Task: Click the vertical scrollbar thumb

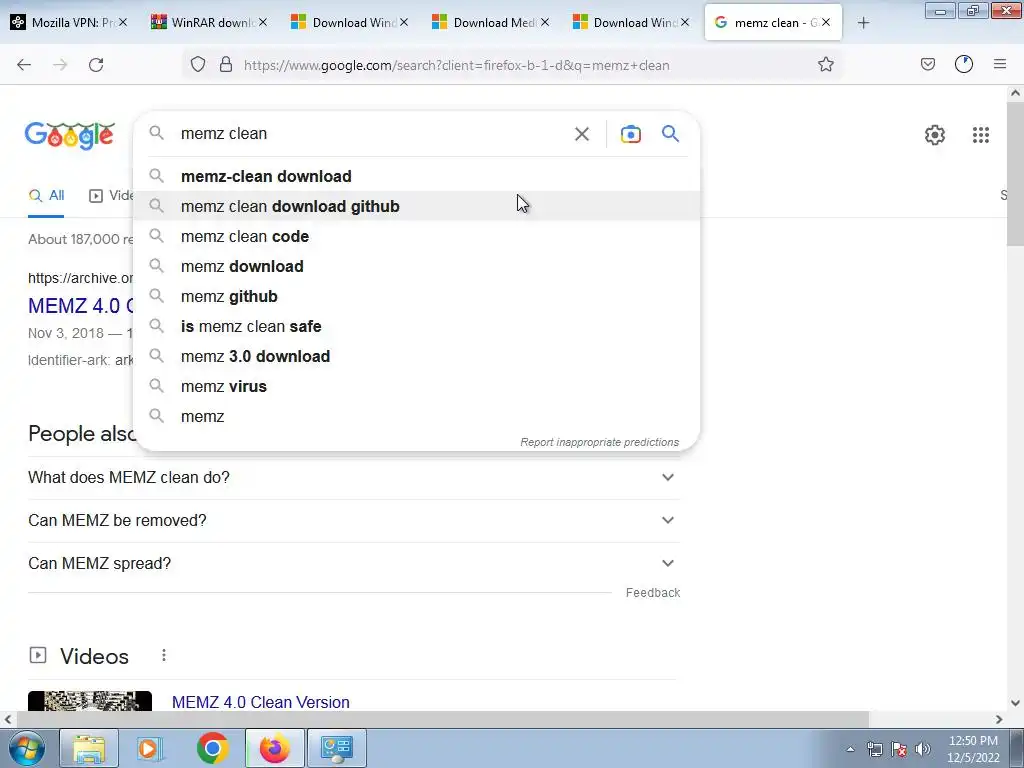Action: coord(1015,175)
